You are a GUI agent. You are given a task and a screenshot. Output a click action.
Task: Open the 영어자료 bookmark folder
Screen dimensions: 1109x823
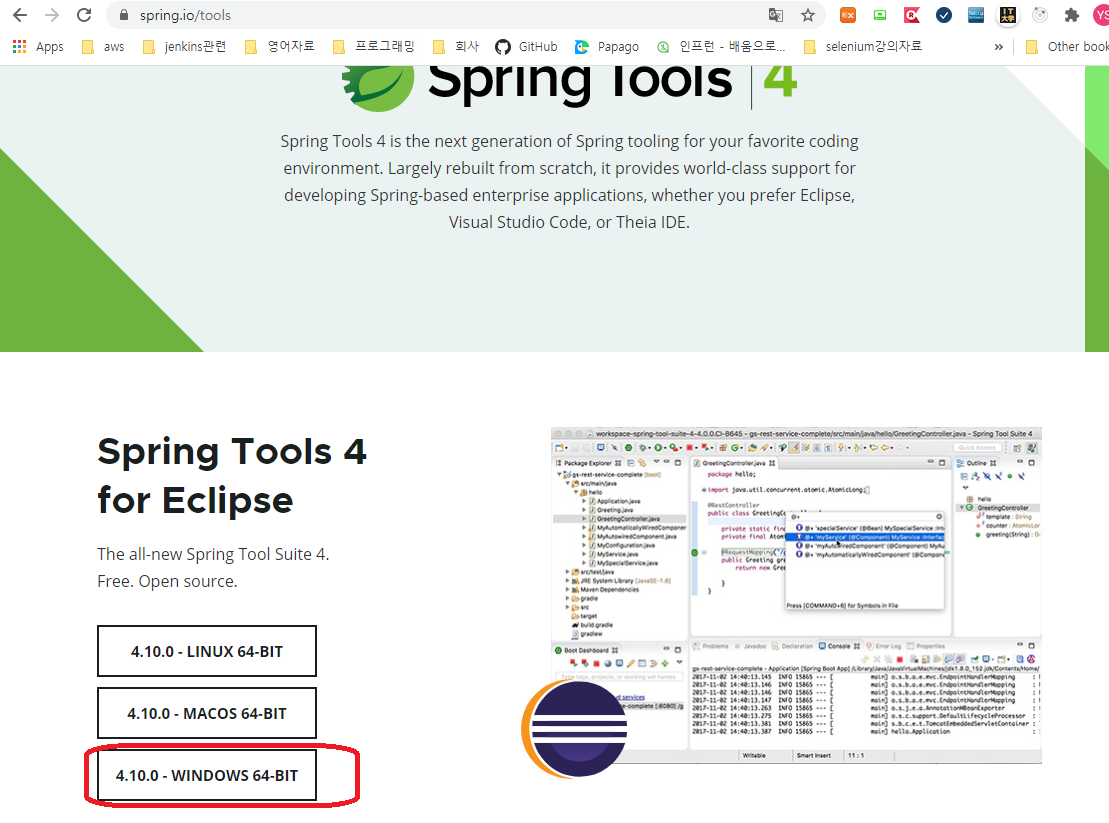coord(279,47)
